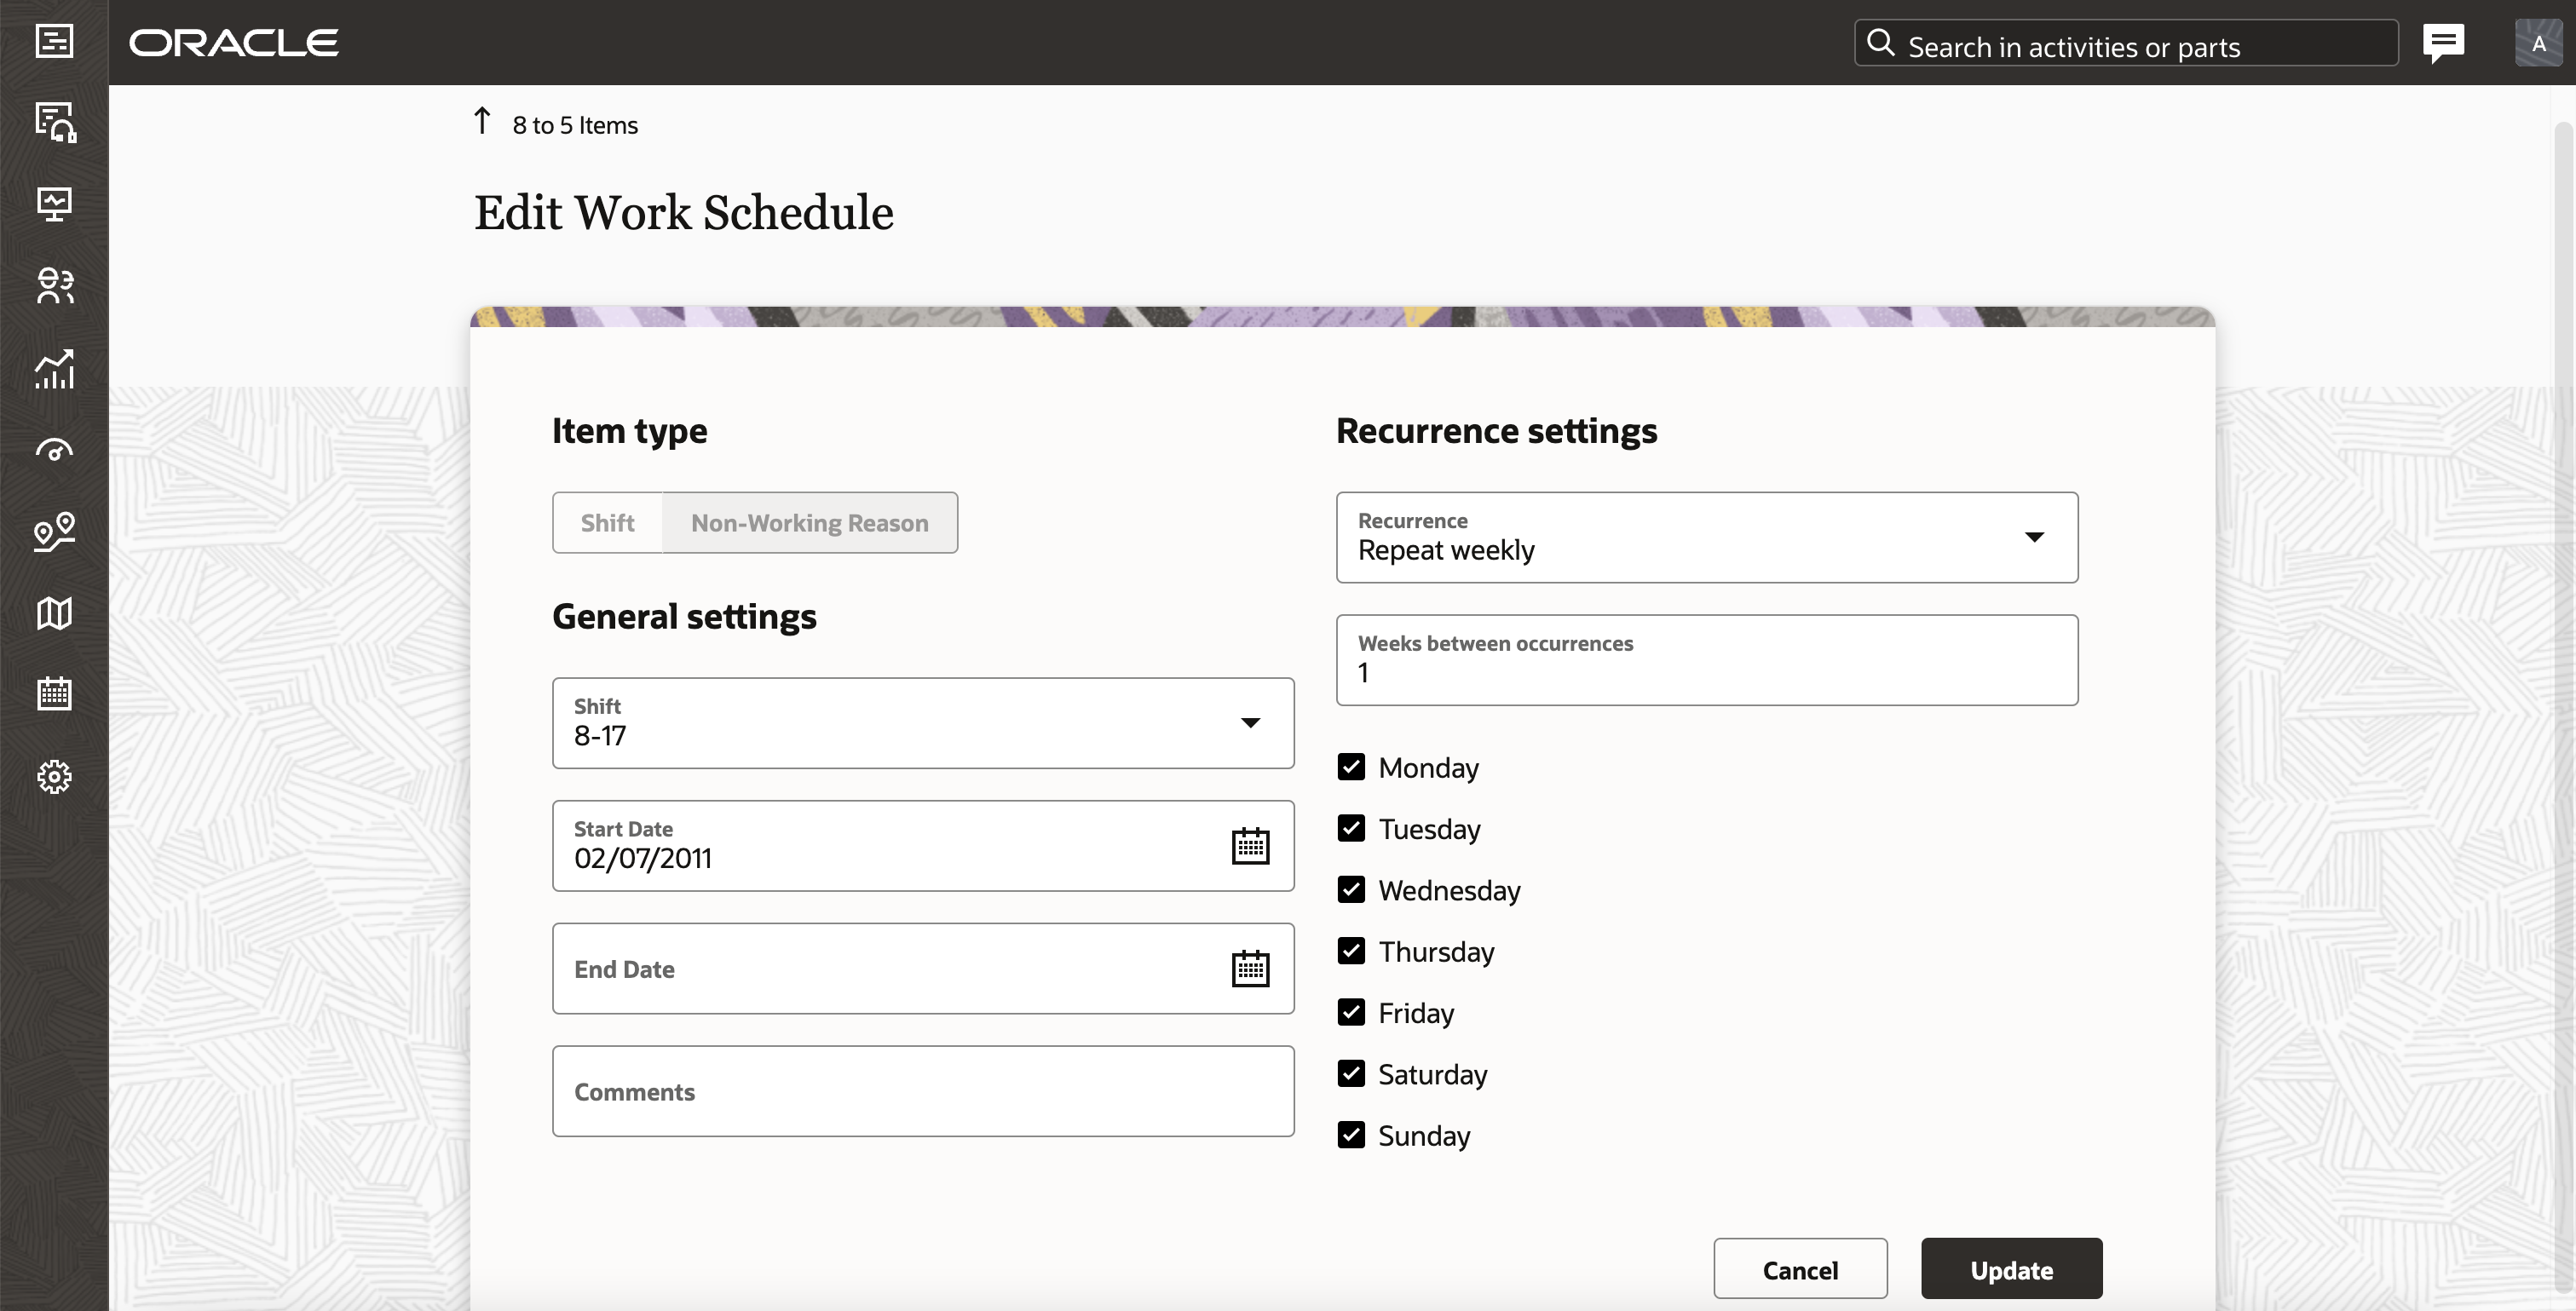Image resolution: width=2576 pixels, height=1311 pixels.
Task: Uncheck the Saturday checkbox
Action: coord(1351,1074)
